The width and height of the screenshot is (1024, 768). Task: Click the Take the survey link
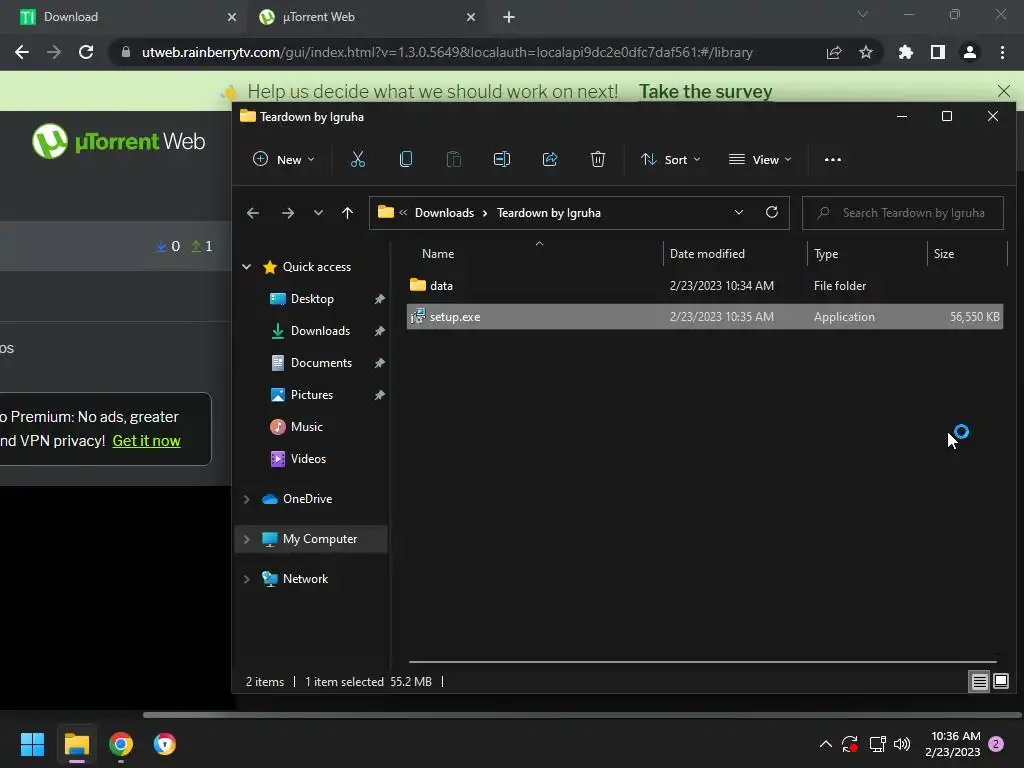(705, 91)
